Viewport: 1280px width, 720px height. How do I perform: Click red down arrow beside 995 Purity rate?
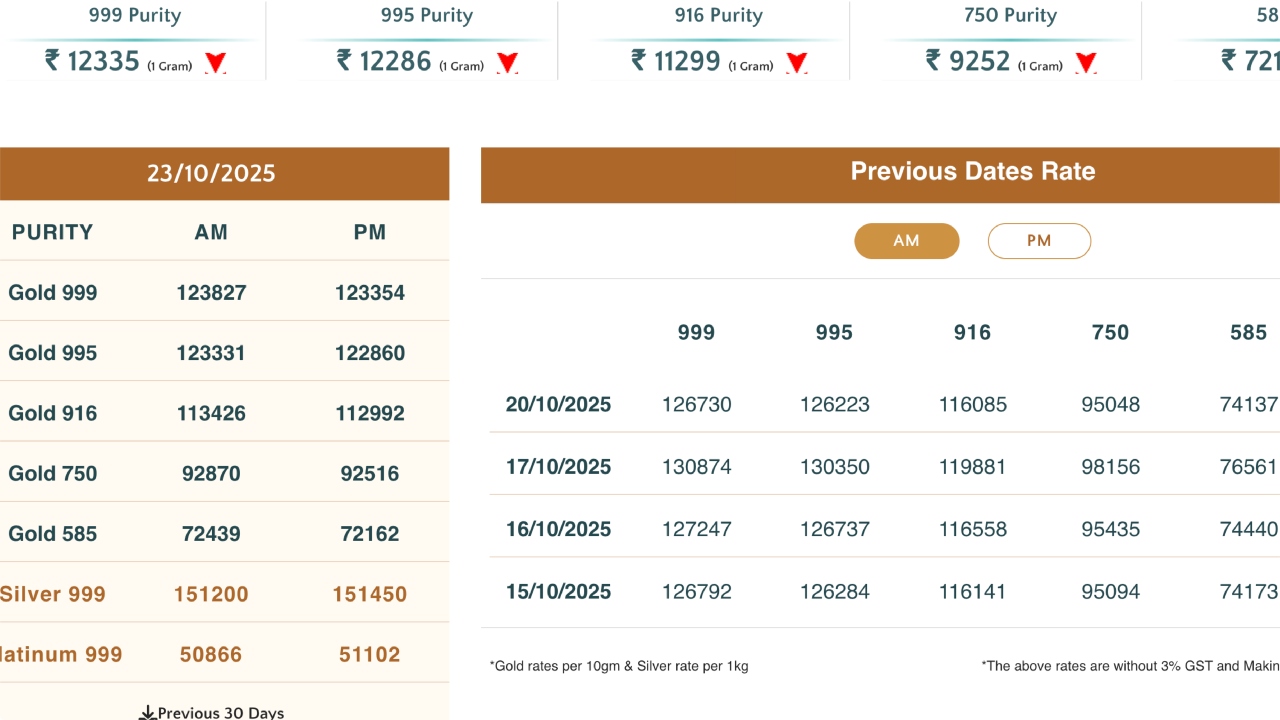click(x=507, y=64)
